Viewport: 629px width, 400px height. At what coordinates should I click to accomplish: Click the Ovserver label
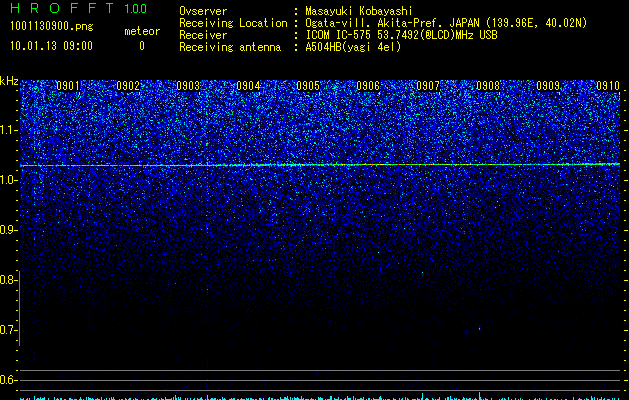203,11
